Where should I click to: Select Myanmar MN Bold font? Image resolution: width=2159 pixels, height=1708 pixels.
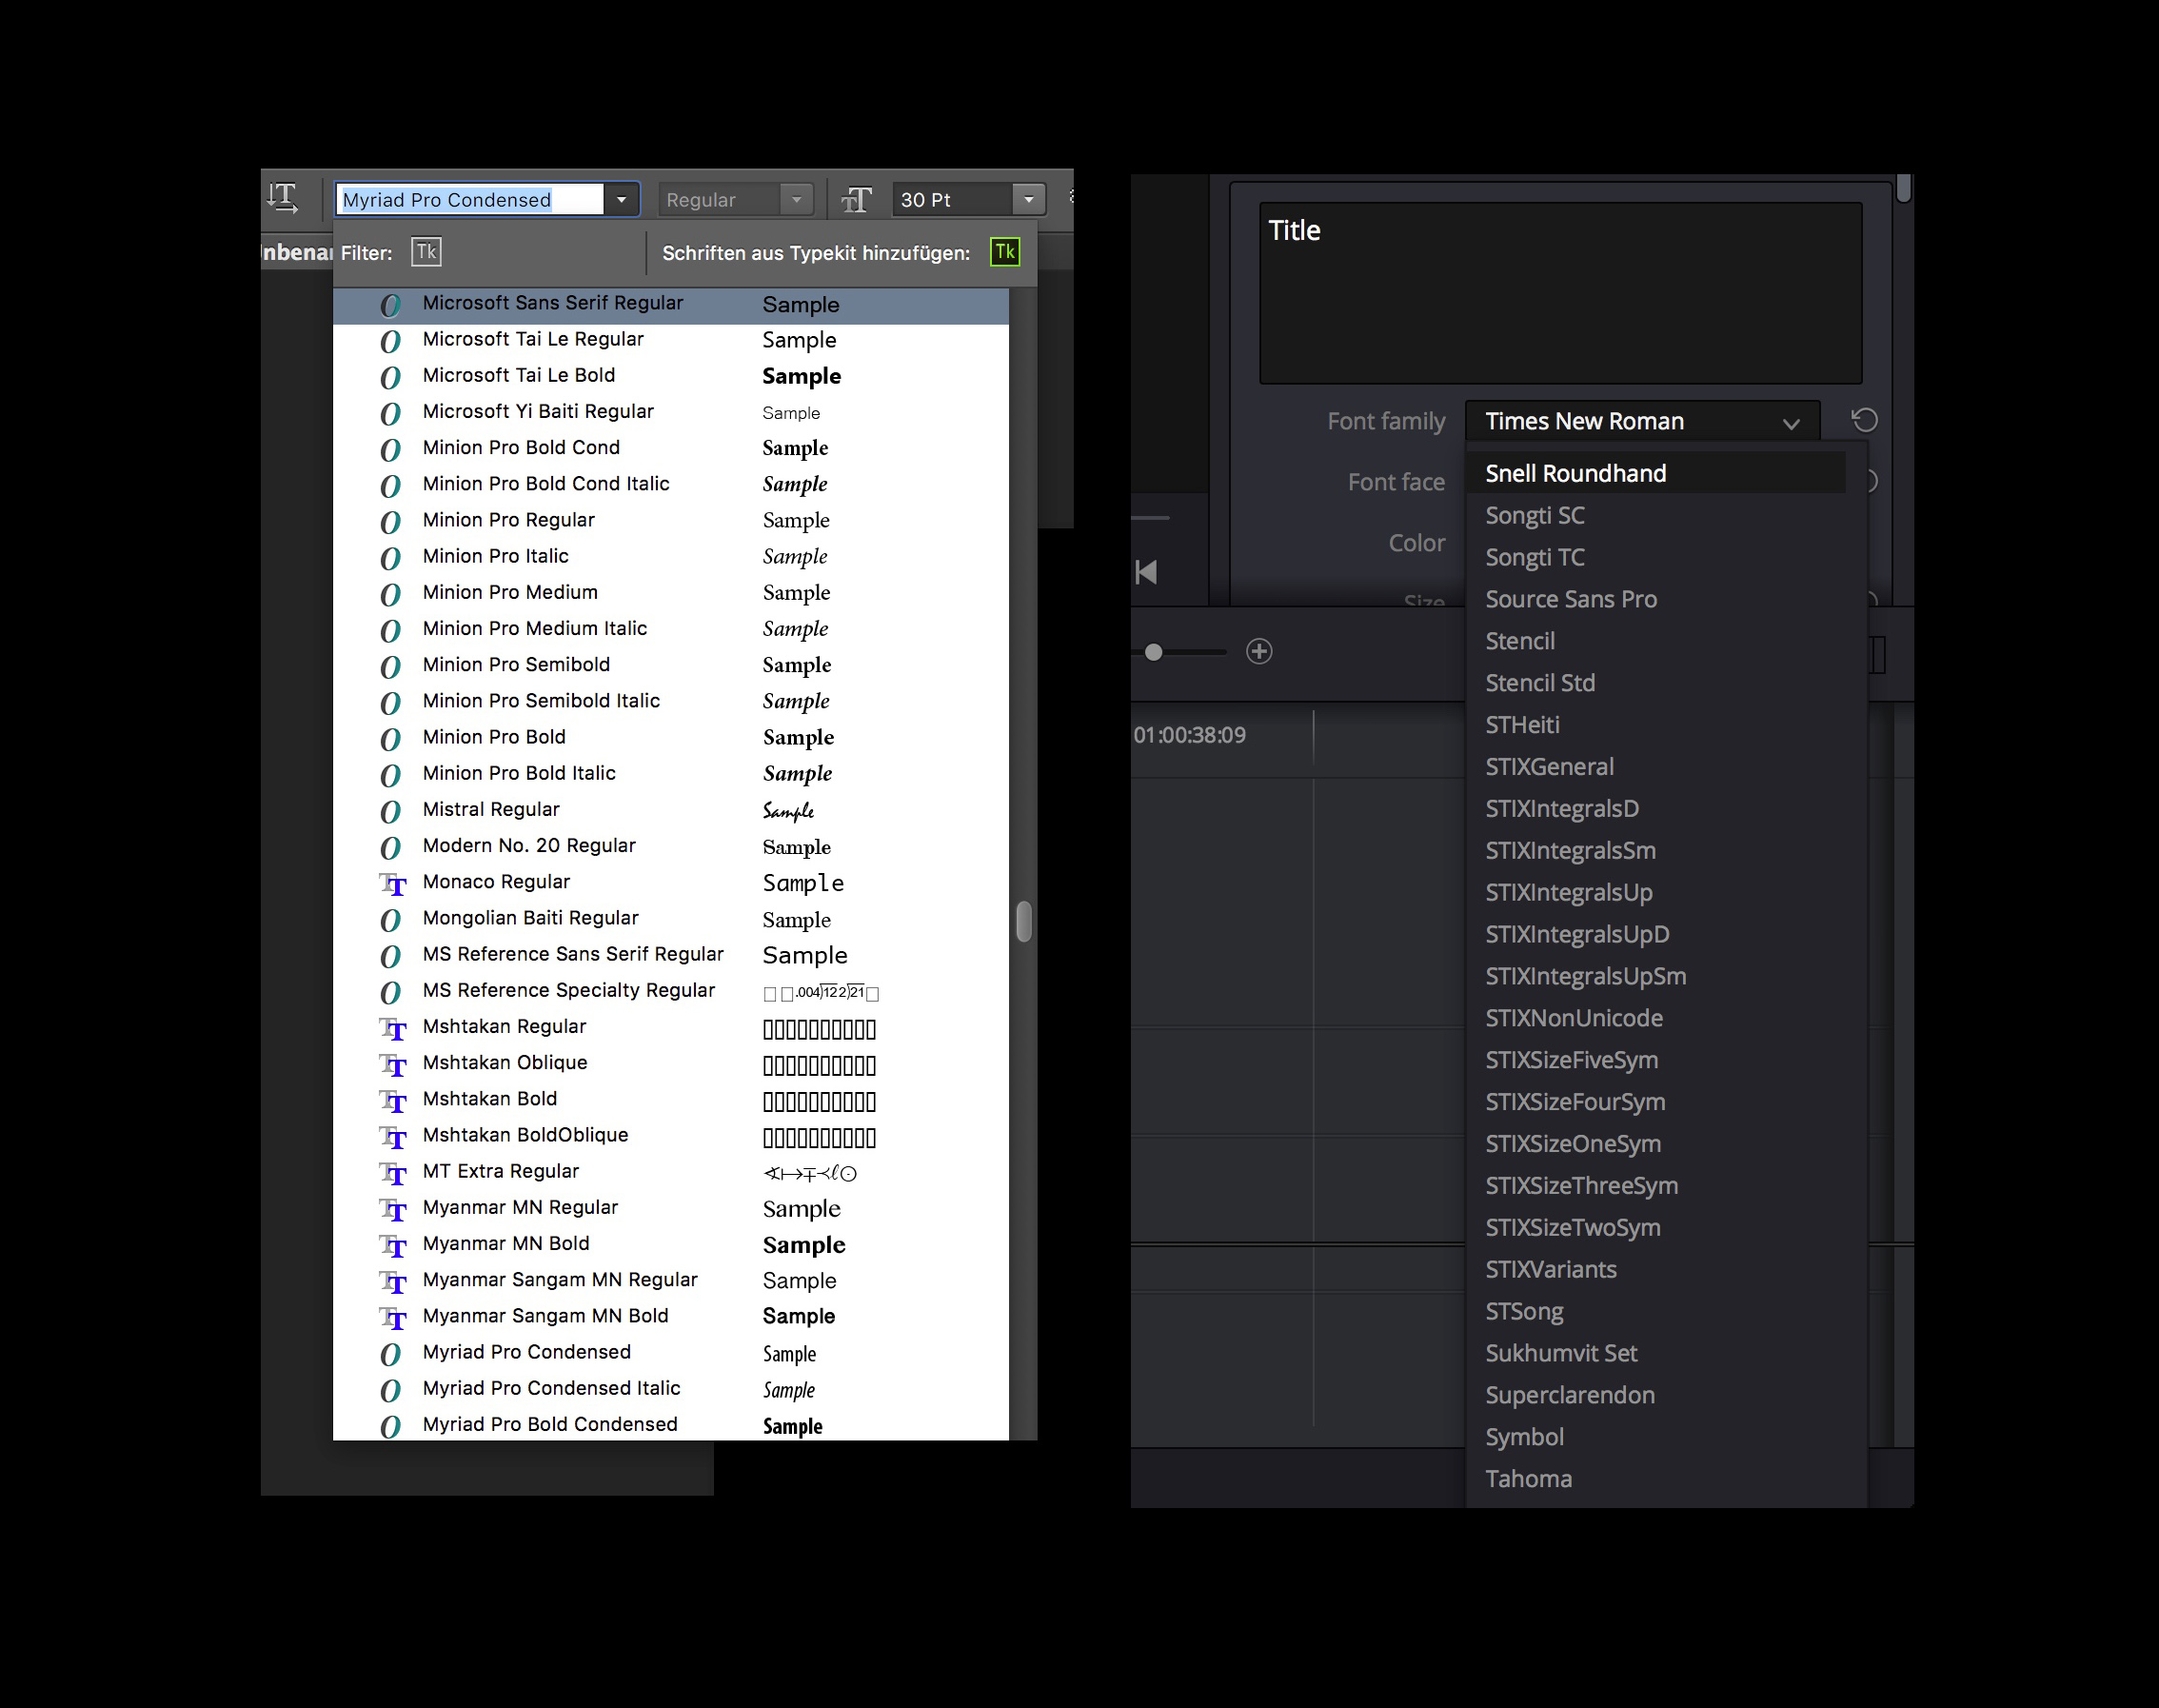click(x=670, y=1244)
